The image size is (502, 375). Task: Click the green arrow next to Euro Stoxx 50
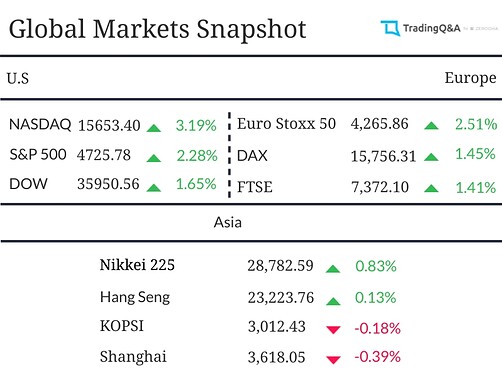click(431, 126)
